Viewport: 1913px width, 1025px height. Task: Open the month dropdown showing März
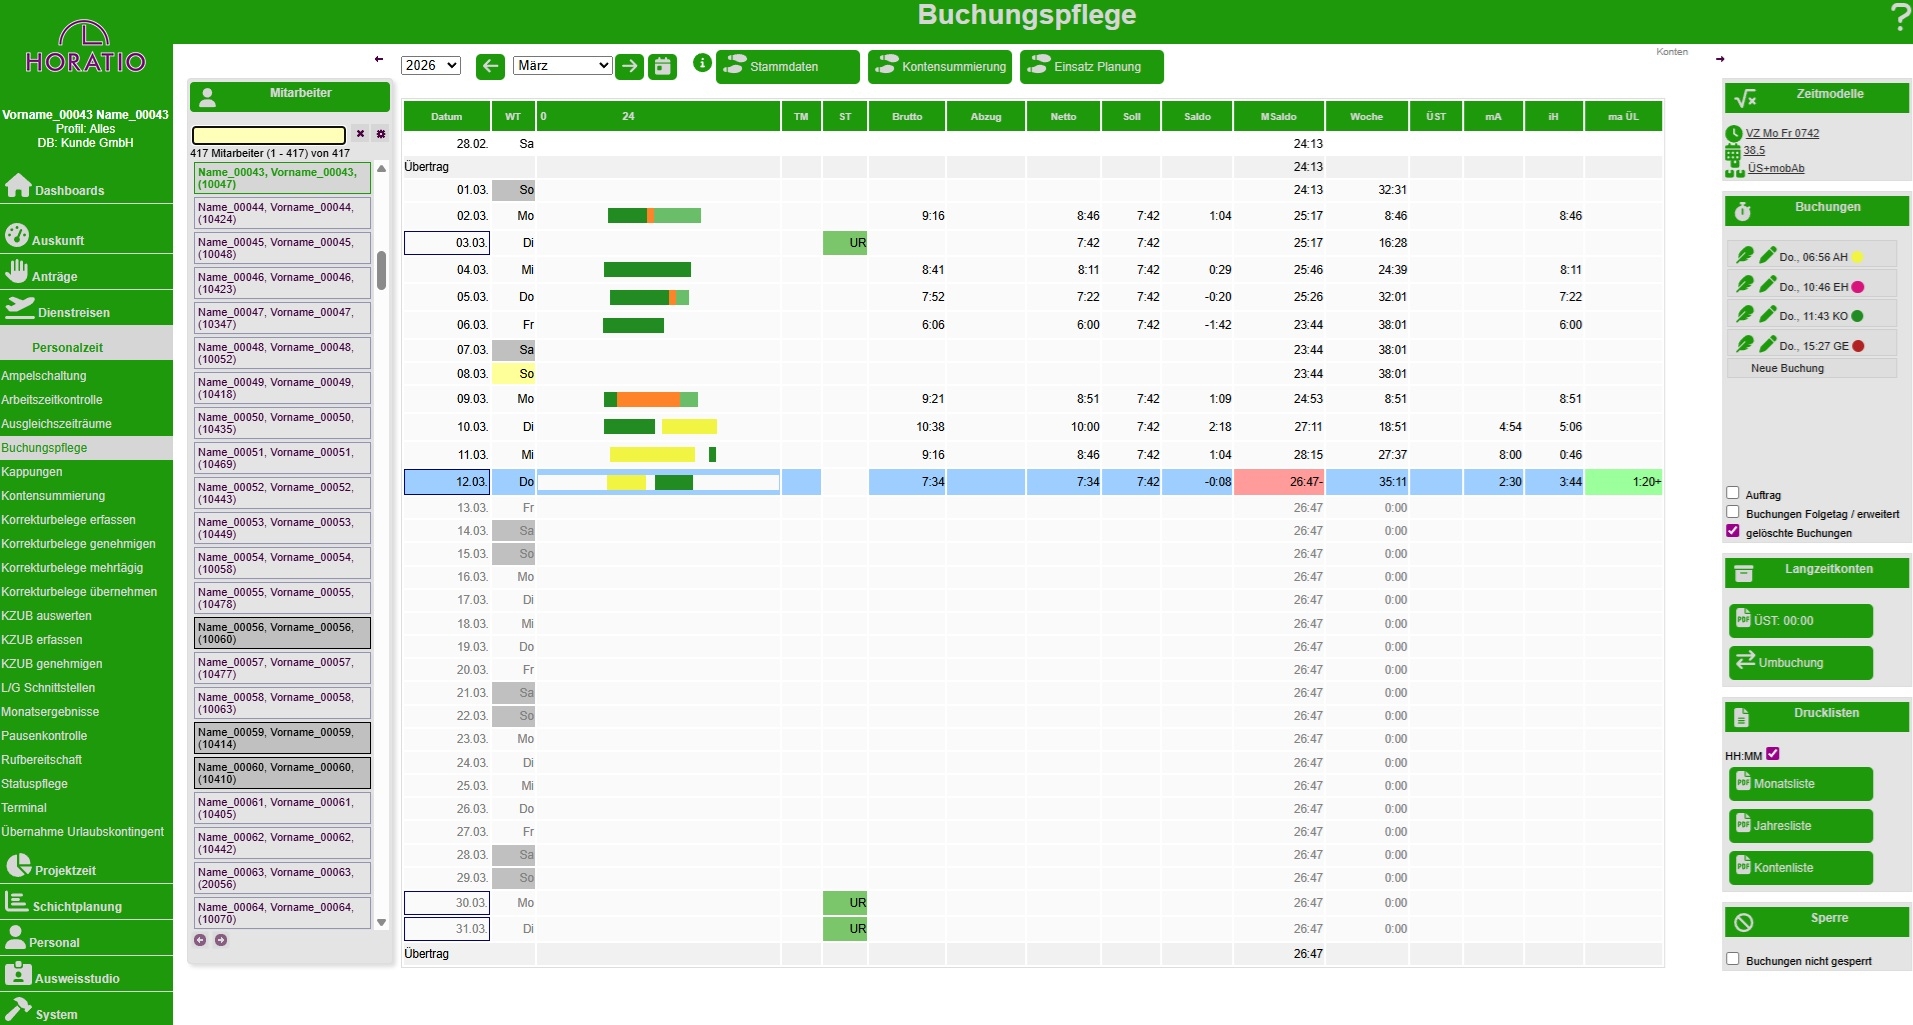click(x=563, y=65)
